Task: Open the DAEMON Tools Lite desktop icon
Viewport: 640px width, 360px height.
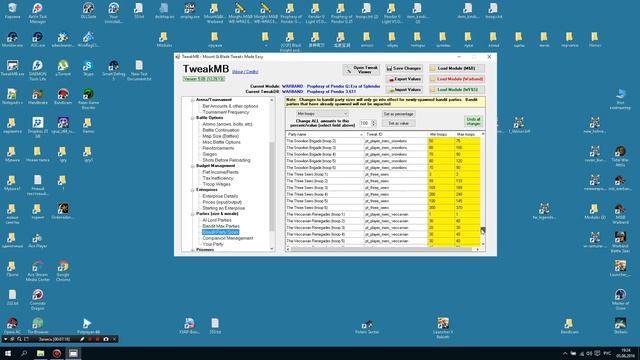Action: pyautogui.click(x=38, y=70)
